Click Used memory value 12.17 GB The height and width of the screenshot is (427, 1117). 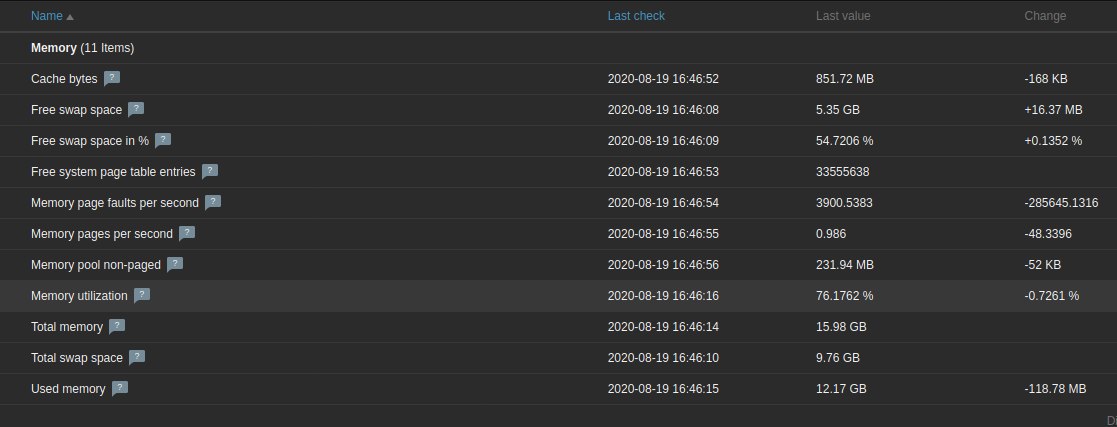pos(841,388)
